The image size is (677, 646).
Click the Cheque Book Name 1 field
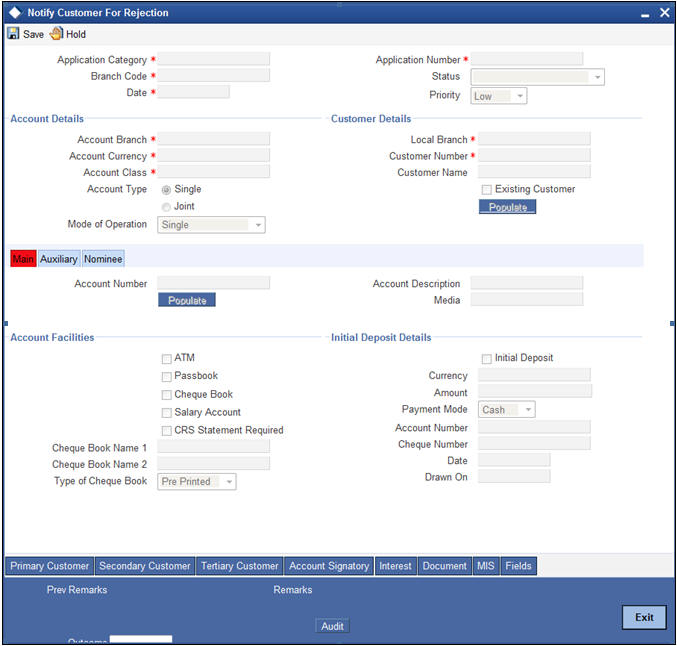click(214, 447)
